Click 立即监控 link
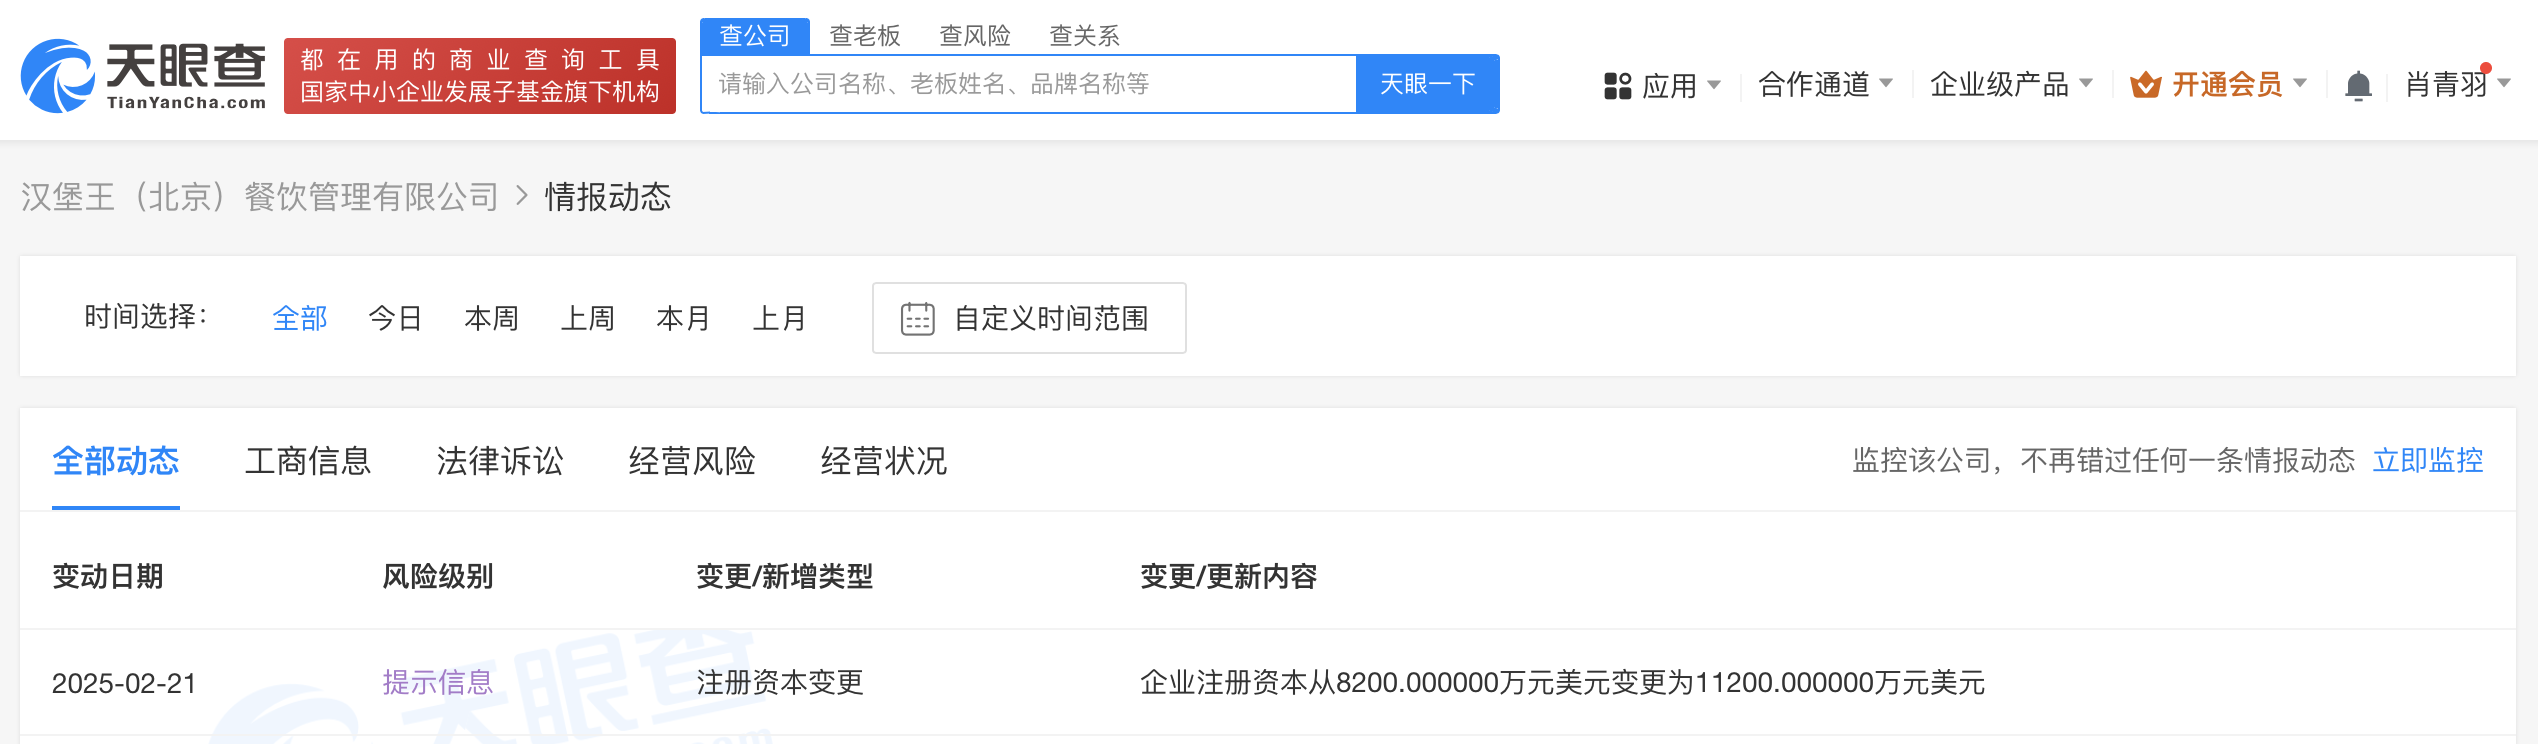 coord(2428,461)
